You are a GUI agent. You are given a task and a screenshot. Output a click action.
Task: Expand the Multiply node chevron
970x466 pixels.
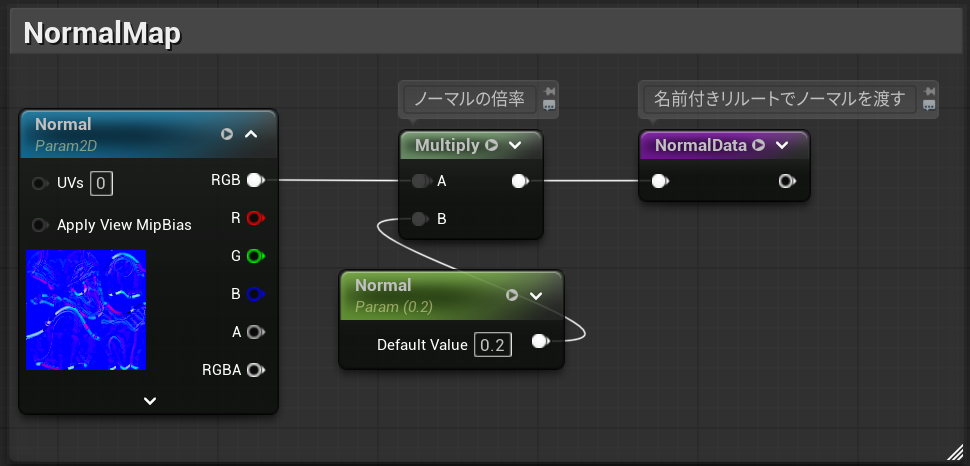pyautogui.click(x=515, y=145)
